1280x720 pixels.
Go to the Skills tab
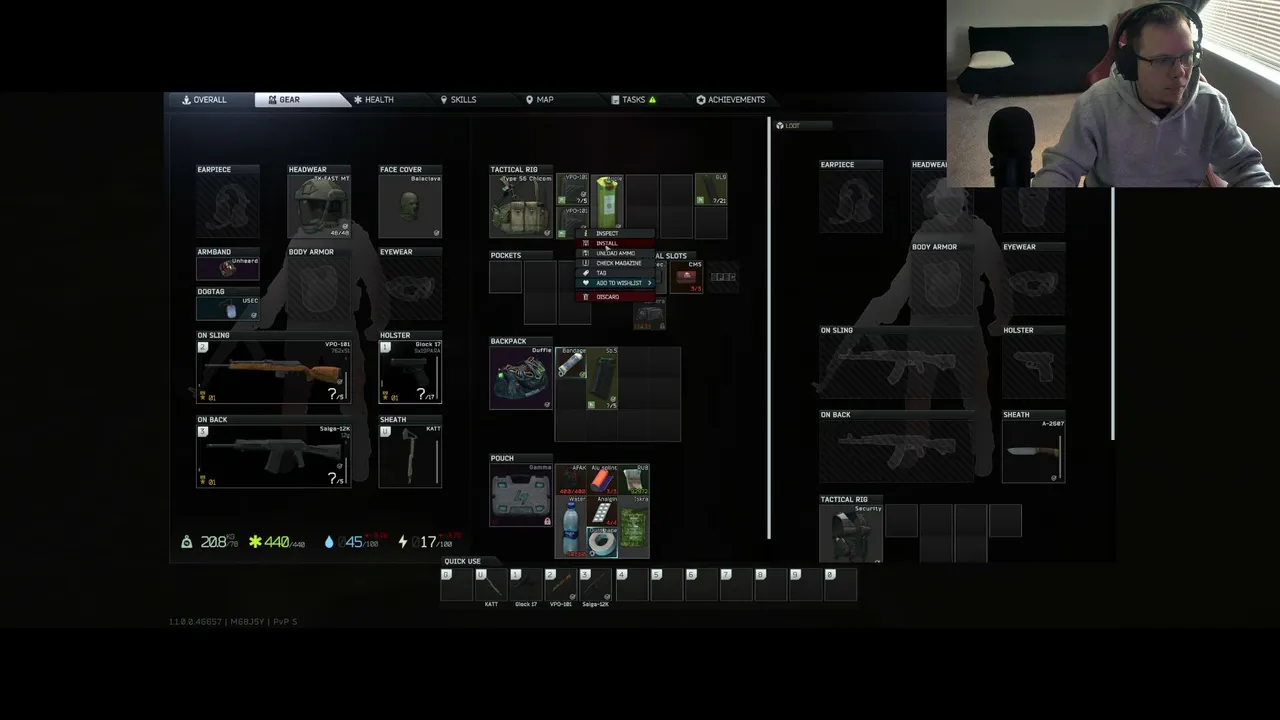(459, 100)
